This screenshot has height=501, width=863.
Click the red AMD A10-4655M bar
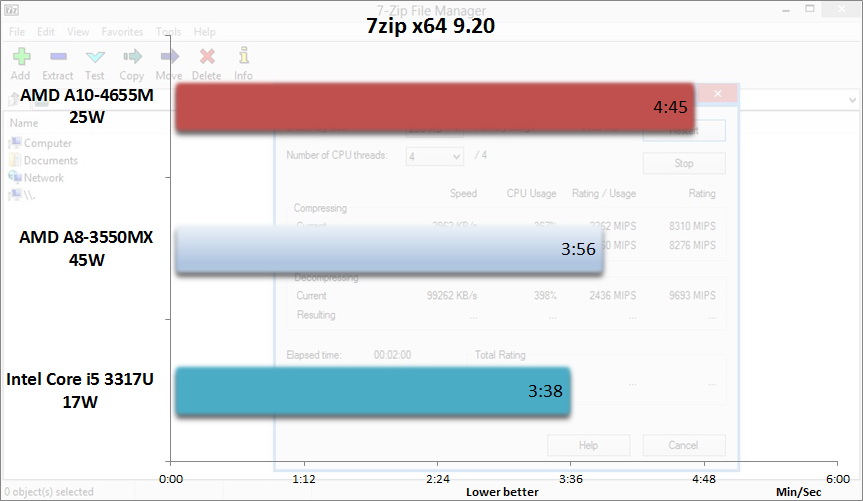435,107
